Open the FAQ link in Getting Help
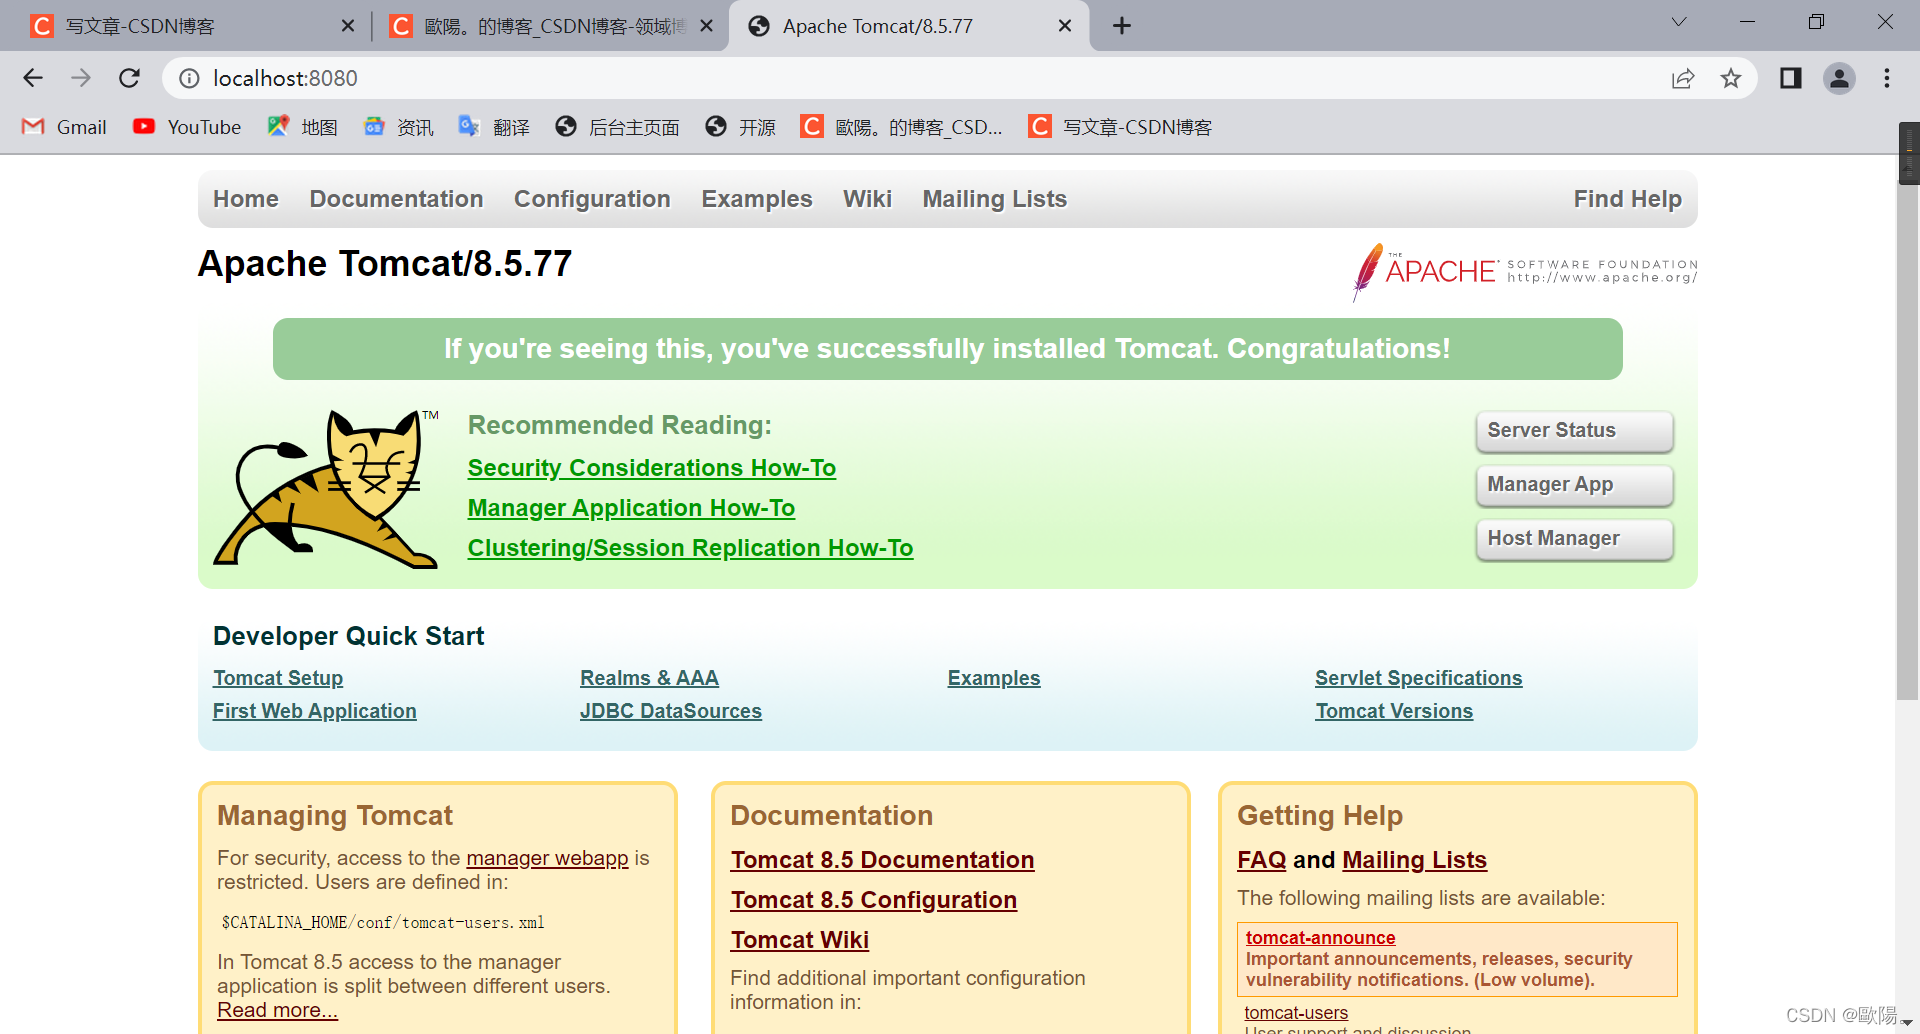 [1262, 860]
